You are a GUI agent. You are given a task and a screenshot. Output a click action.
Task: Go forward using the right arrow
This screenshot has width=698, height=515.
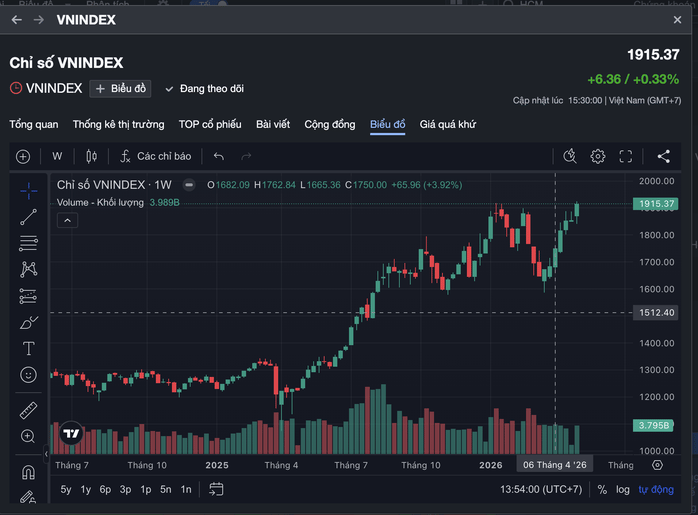39,20
